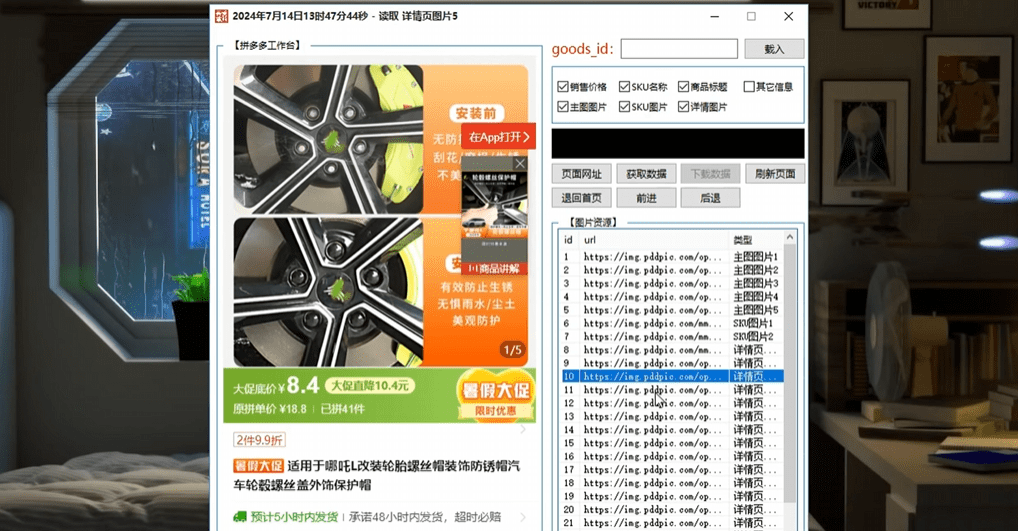Click the url column header
This screenshot has height=531, width=1018.
653,240
